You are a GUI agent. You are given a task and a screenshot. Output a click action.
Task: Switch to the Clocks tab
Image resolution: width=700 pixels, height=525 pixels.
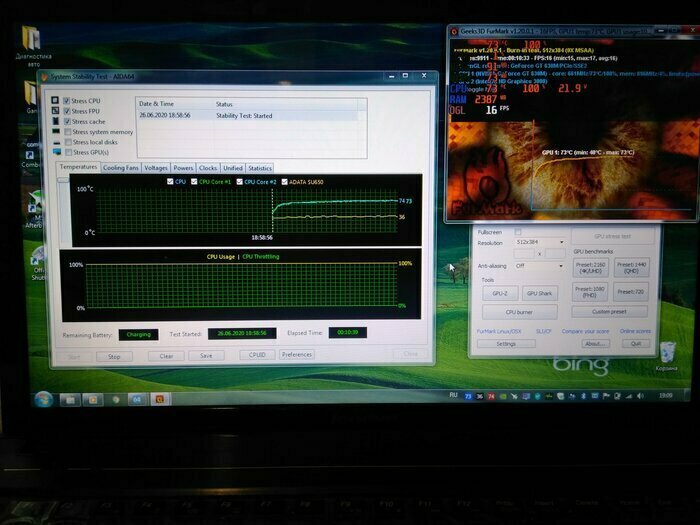coord(208,168)
